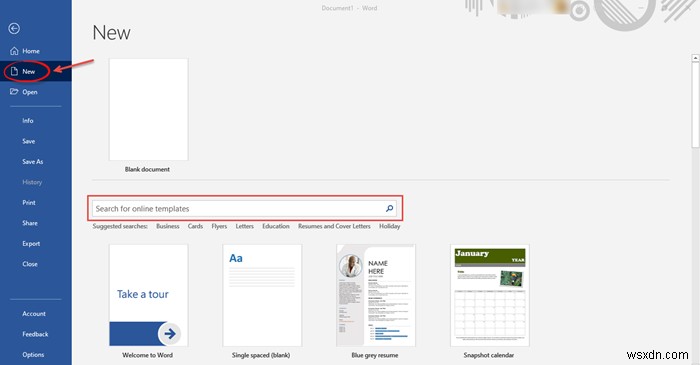The width and height of the screenshot is (700, 365).
Task: Click the vertical scrollbar thumb
Action: (x=696, y=104)
